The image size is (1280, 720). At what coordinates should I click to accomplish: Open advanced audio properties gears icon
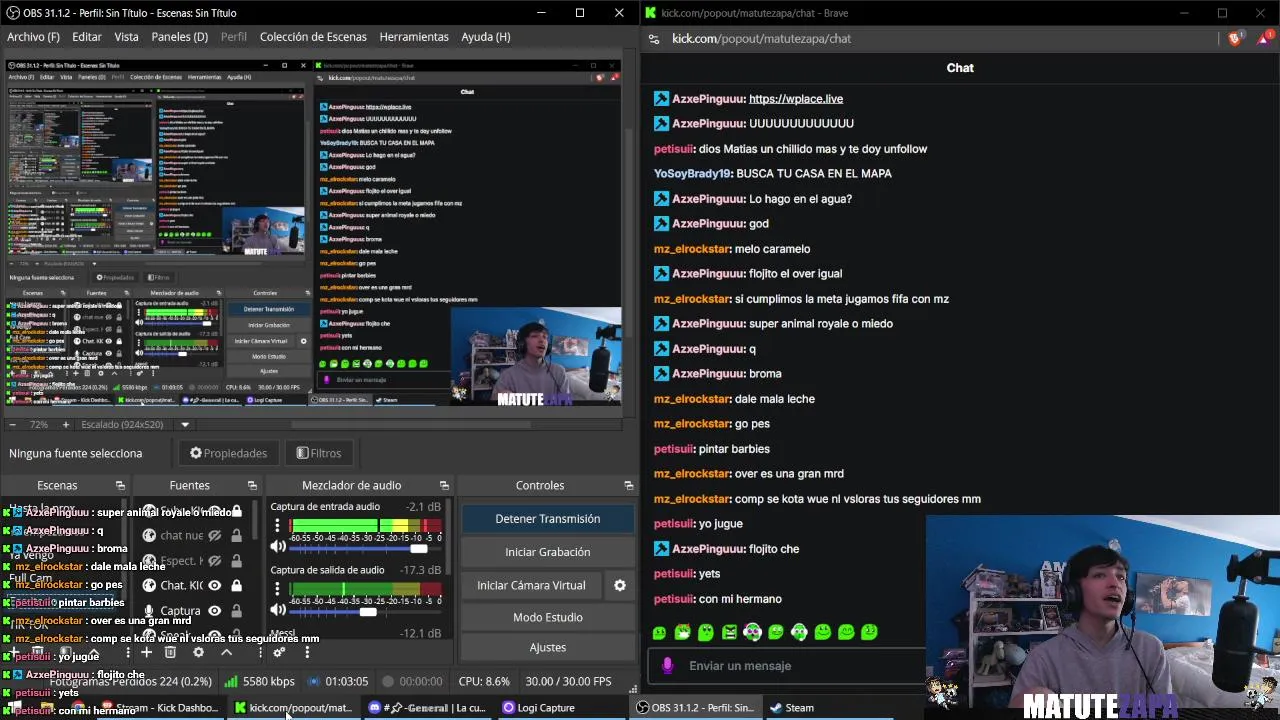[279, 652]
